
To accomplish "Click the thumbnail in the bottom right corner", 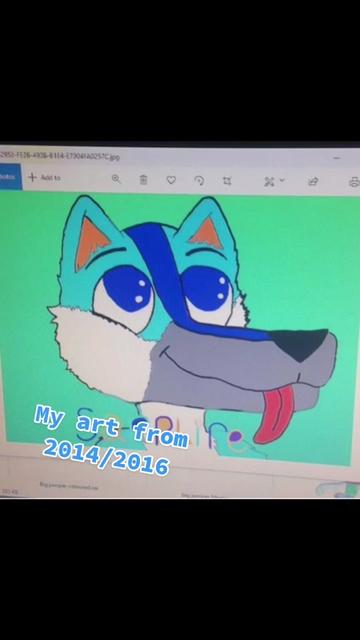I will coord(338,489).
